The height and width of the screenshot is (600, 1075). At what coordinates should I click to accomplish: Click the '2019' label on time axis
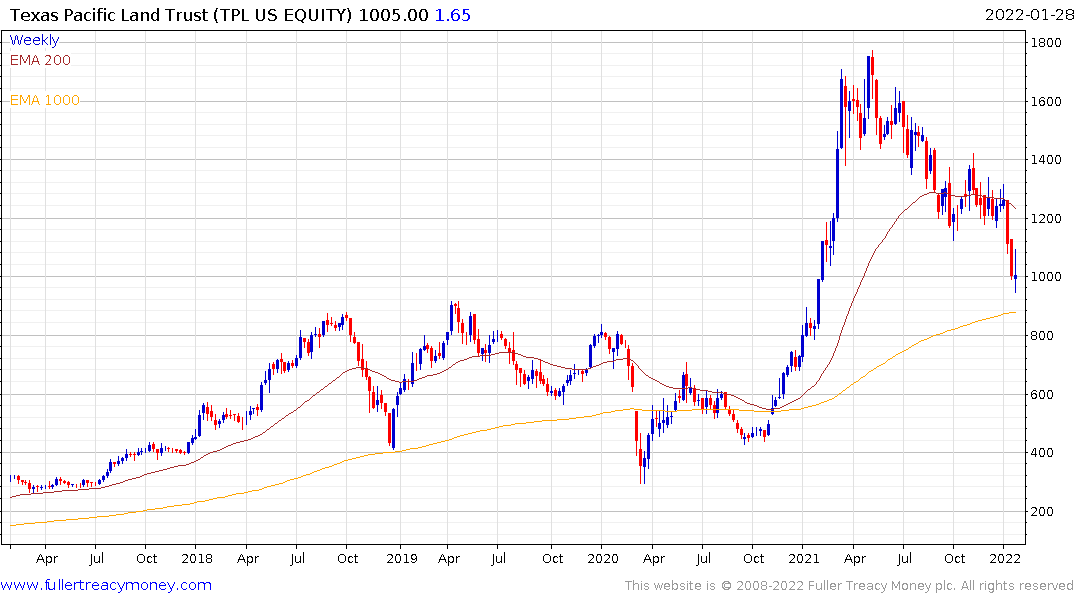[402, 559]
